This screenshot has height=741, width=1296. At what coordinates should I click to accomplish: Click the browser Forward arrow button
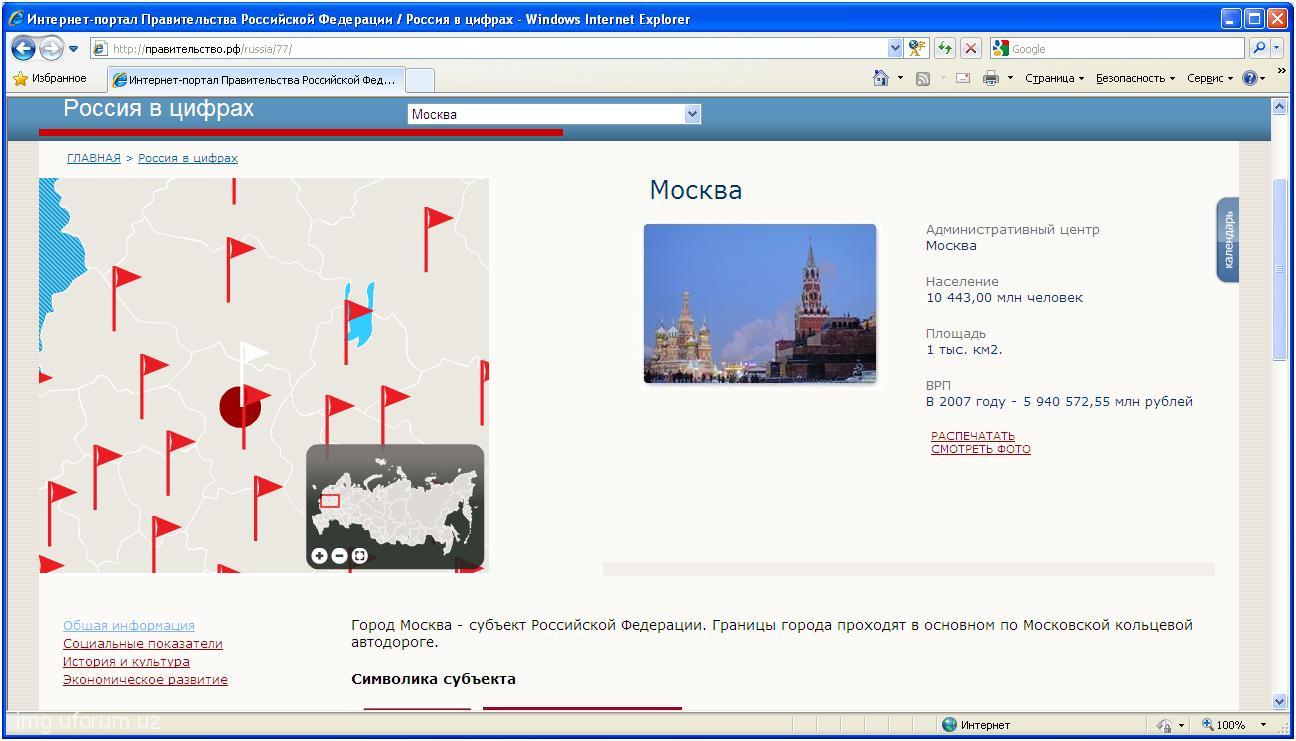click(51, 48)
